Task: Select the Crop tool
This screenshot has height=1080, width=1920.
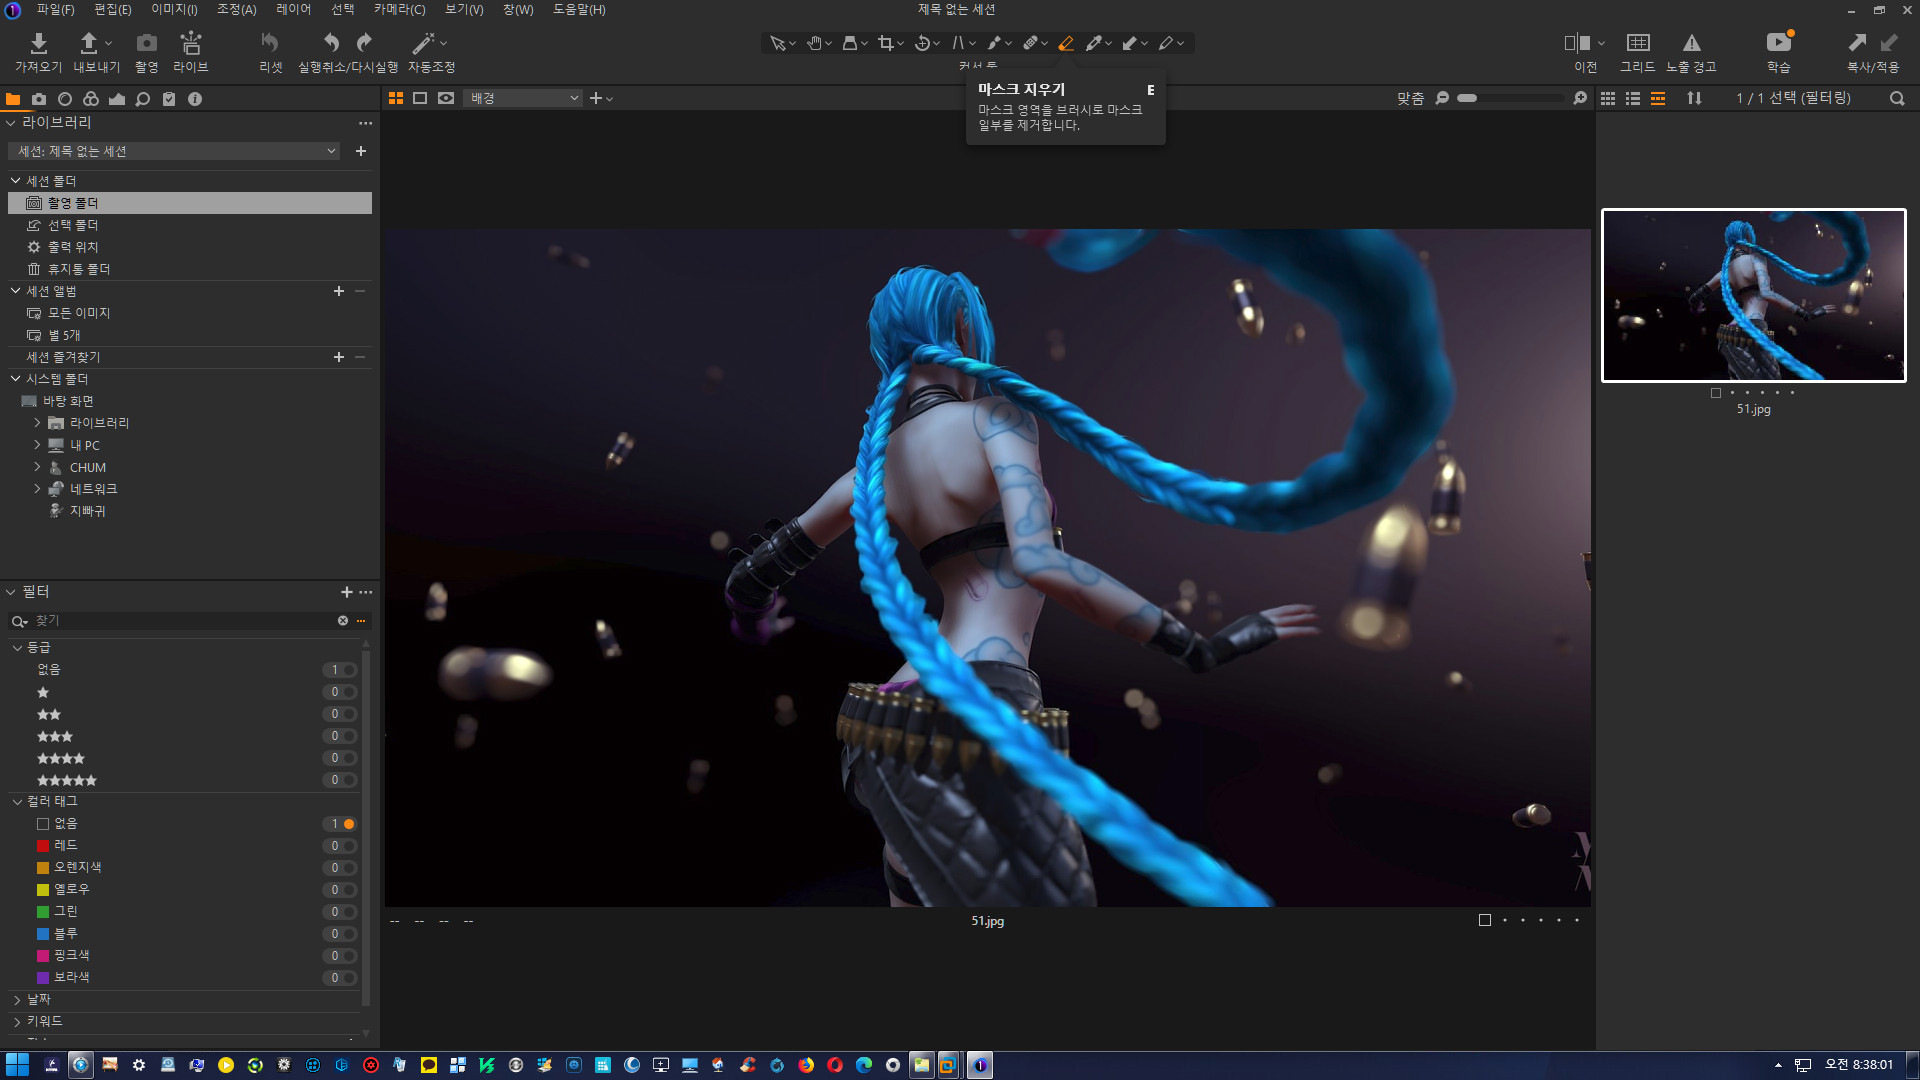Action: pos(886,43)
